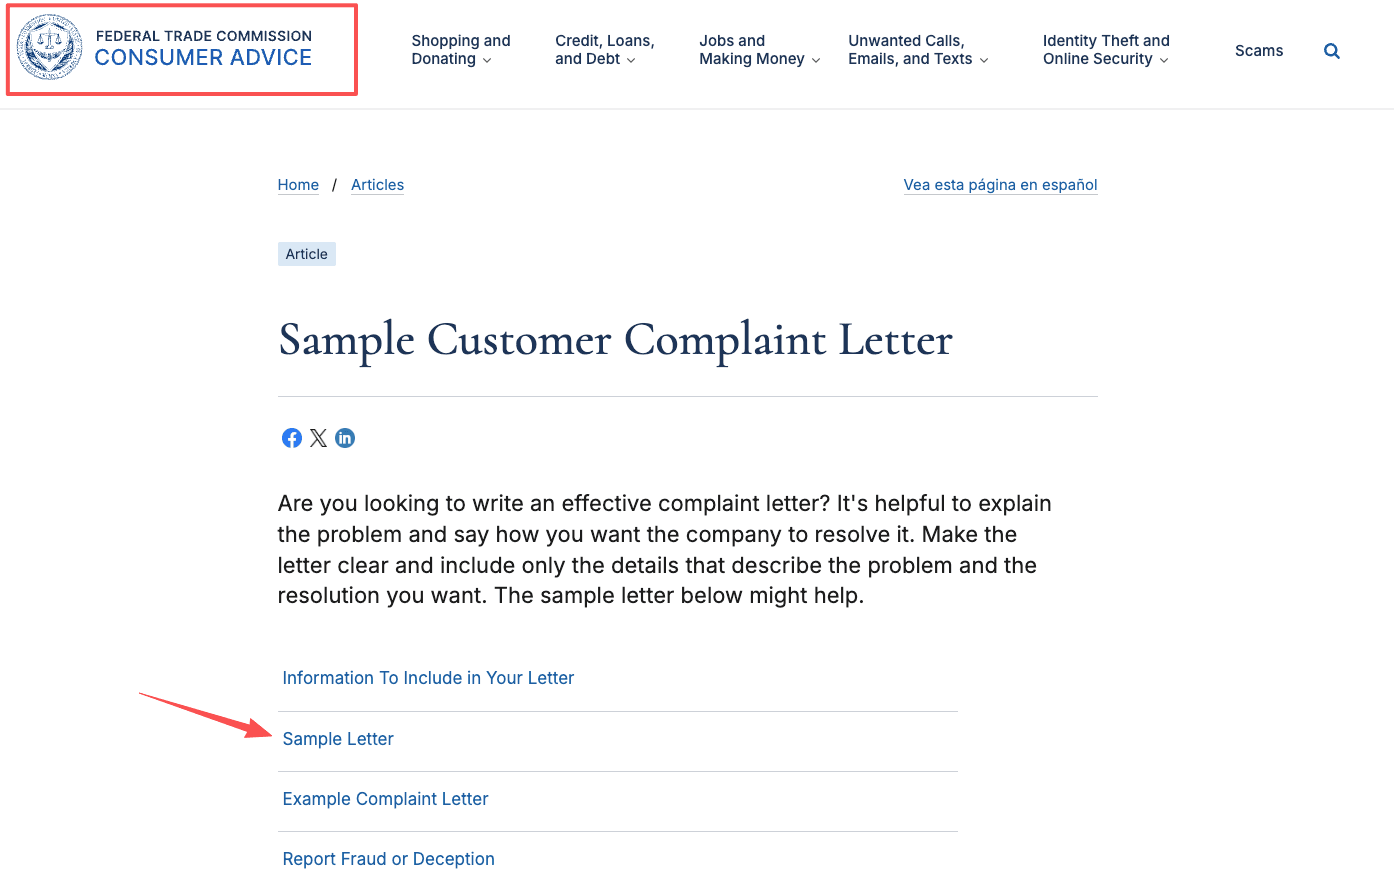Click the Article tag label
Image resolution: width=1394 pixels, height=891 pixels.
point(306,254)
